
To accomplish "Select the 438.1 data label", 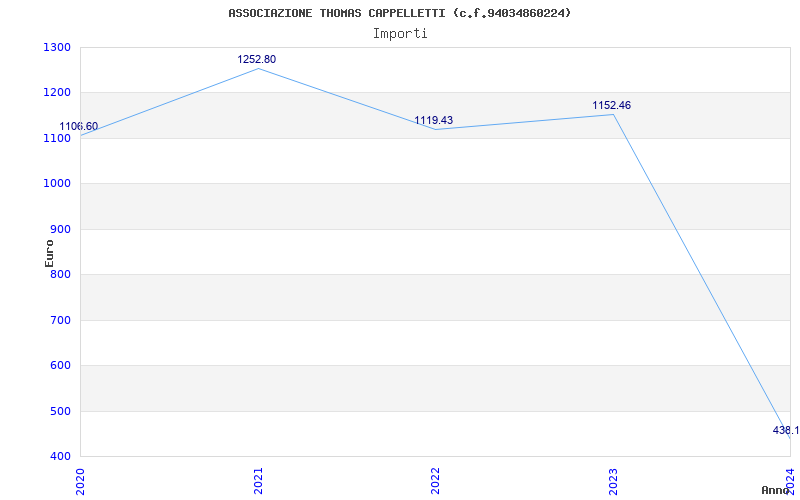I will point(786,431).
